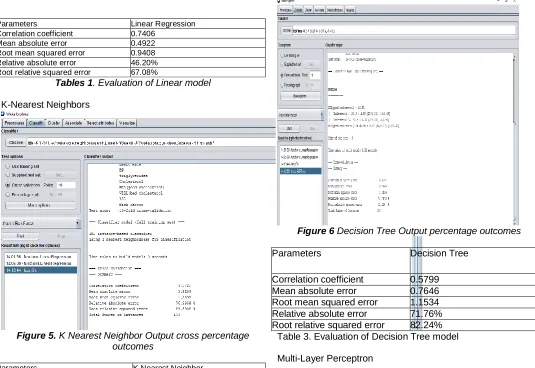Click the "Multi-Layer Perceptron" section heading
The width and height of the screenshot is (535, 368).
tap(325, 358)
